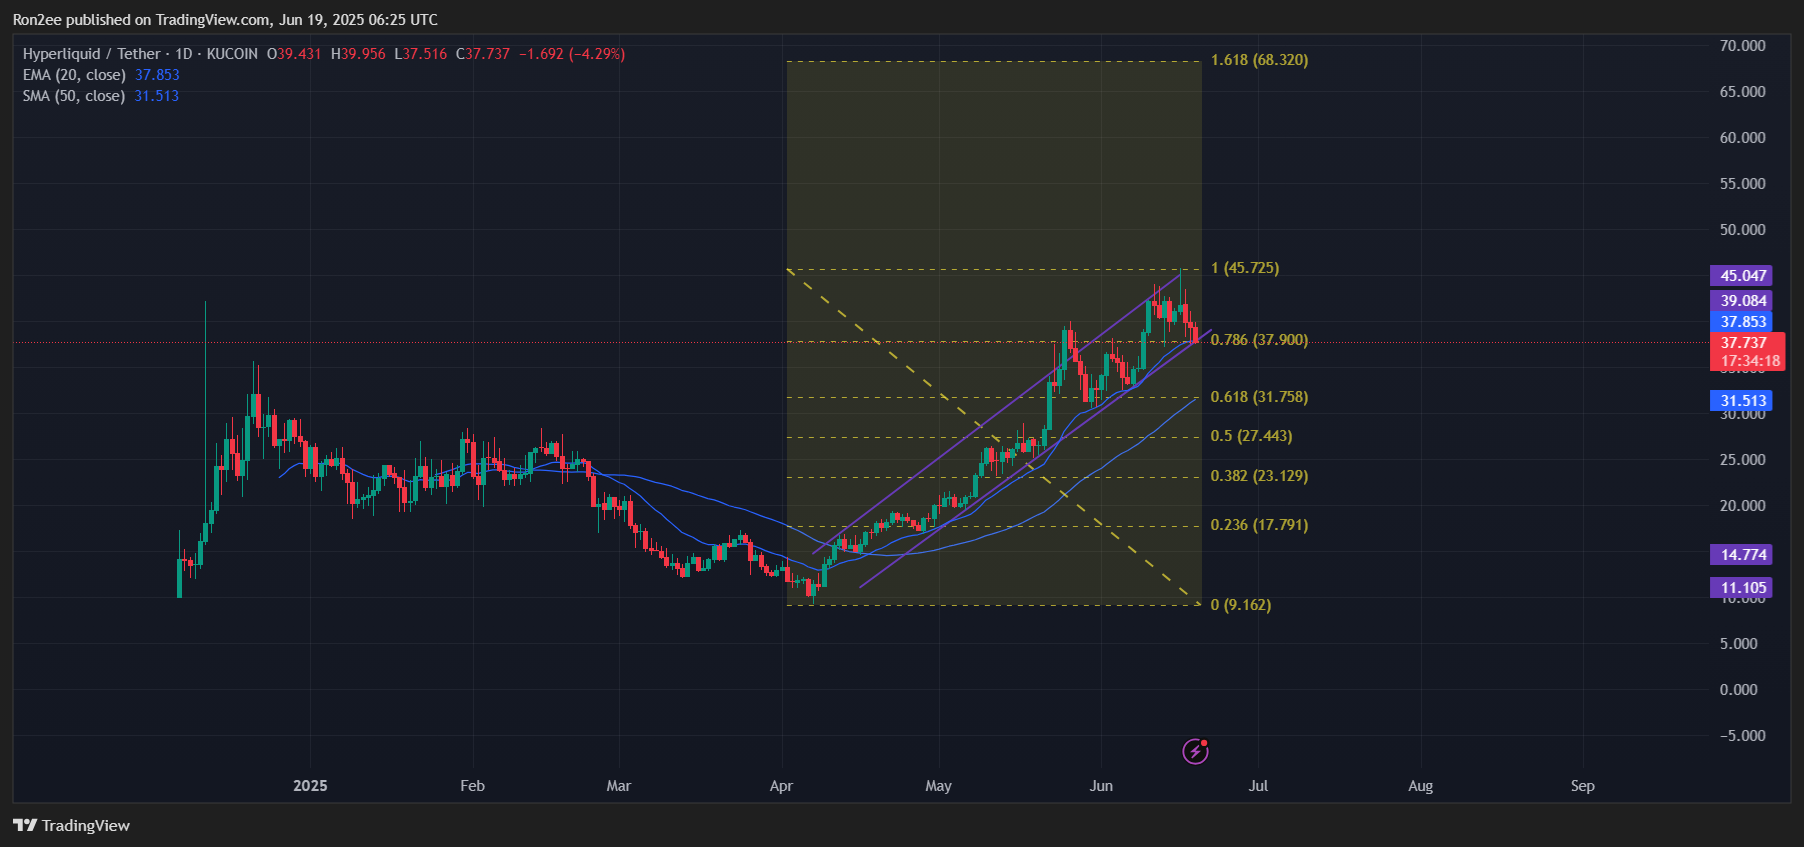Click the Jun label on time axis

(x=1100, y=786)
